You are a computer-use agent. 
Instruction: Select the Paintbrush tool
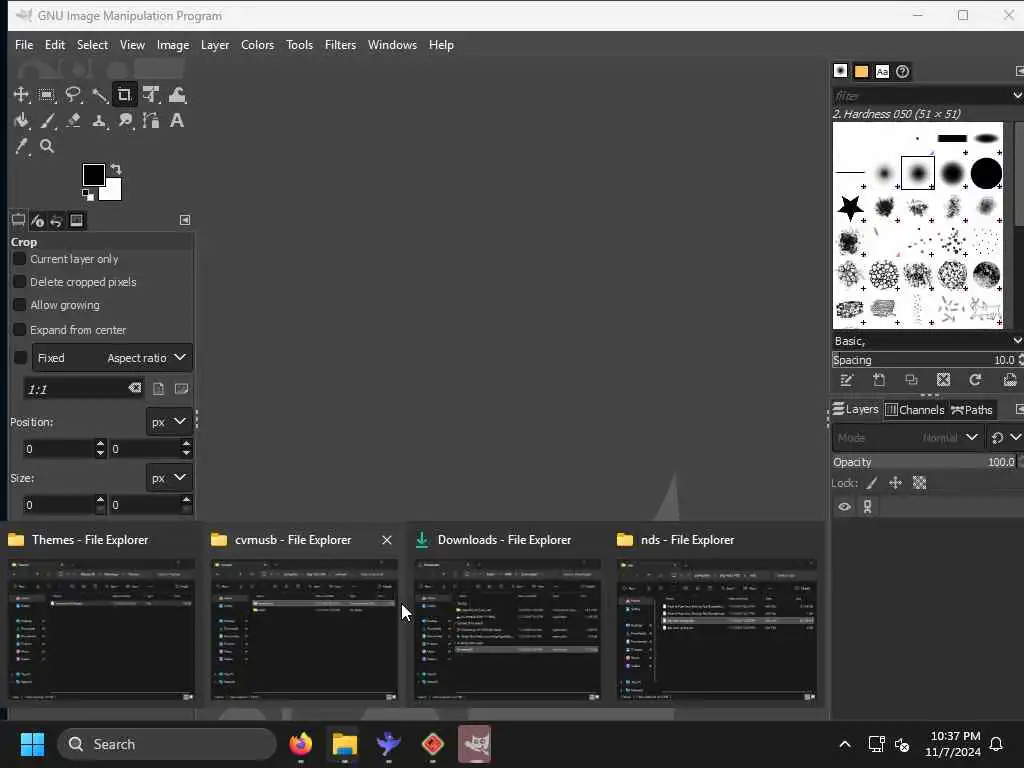click(46, 121)
